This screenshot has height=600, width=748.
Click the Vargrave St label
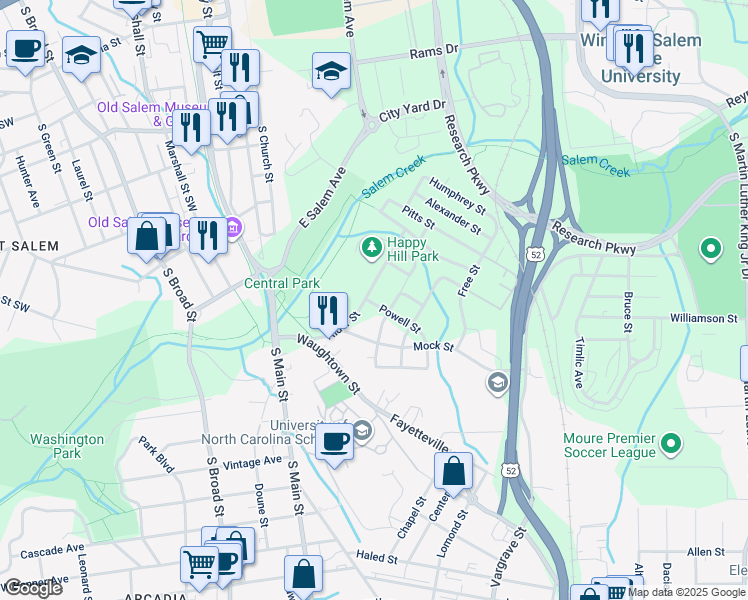coord(508,557)
